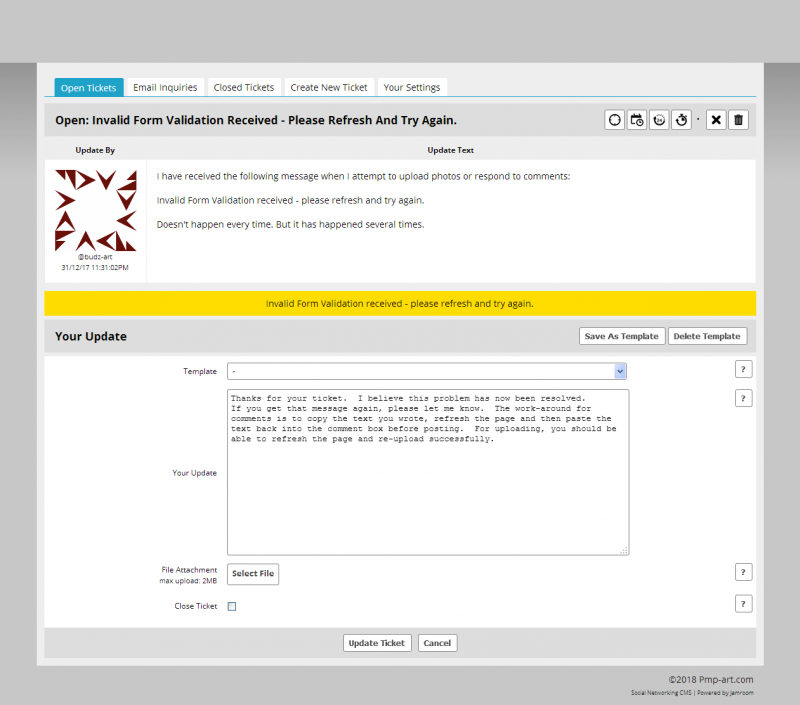Close the ticket with the X icon
Image resolution: width=800 pixels, height=705 pixels.
click(x=716, y=120)
